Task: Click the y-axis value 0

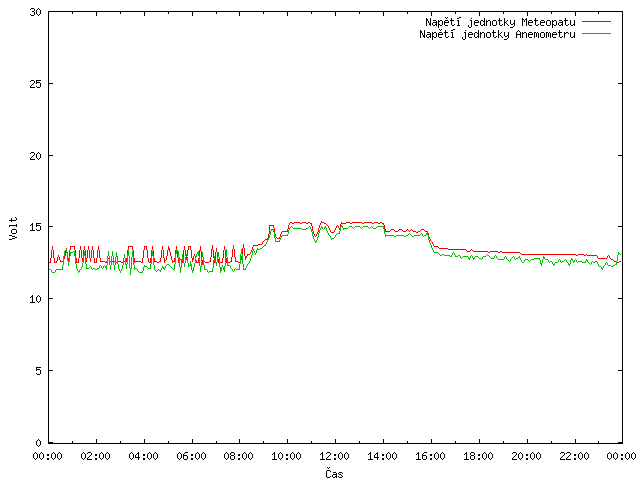Action: [38, 442]
